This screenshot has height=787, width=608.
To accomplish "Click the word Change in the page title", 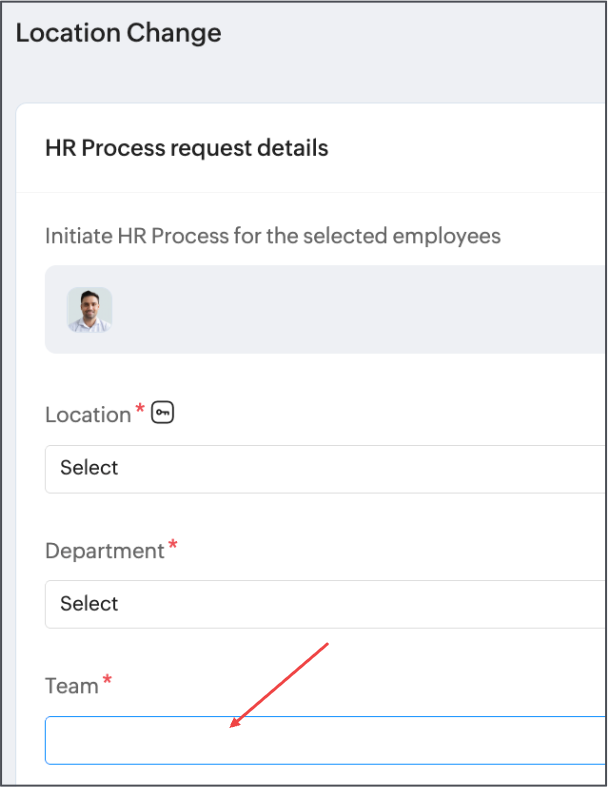I will coord(174,33).
